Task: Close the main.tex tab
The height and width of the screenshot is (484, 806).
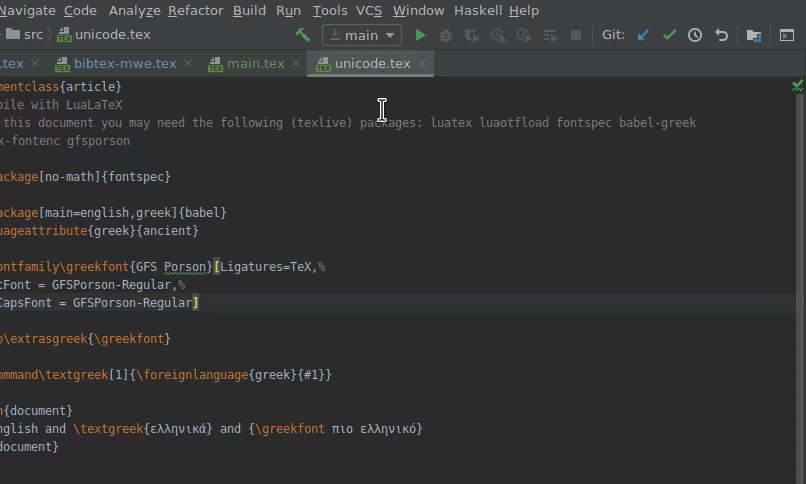Action: pyautogui.click(x=296, y=63)
